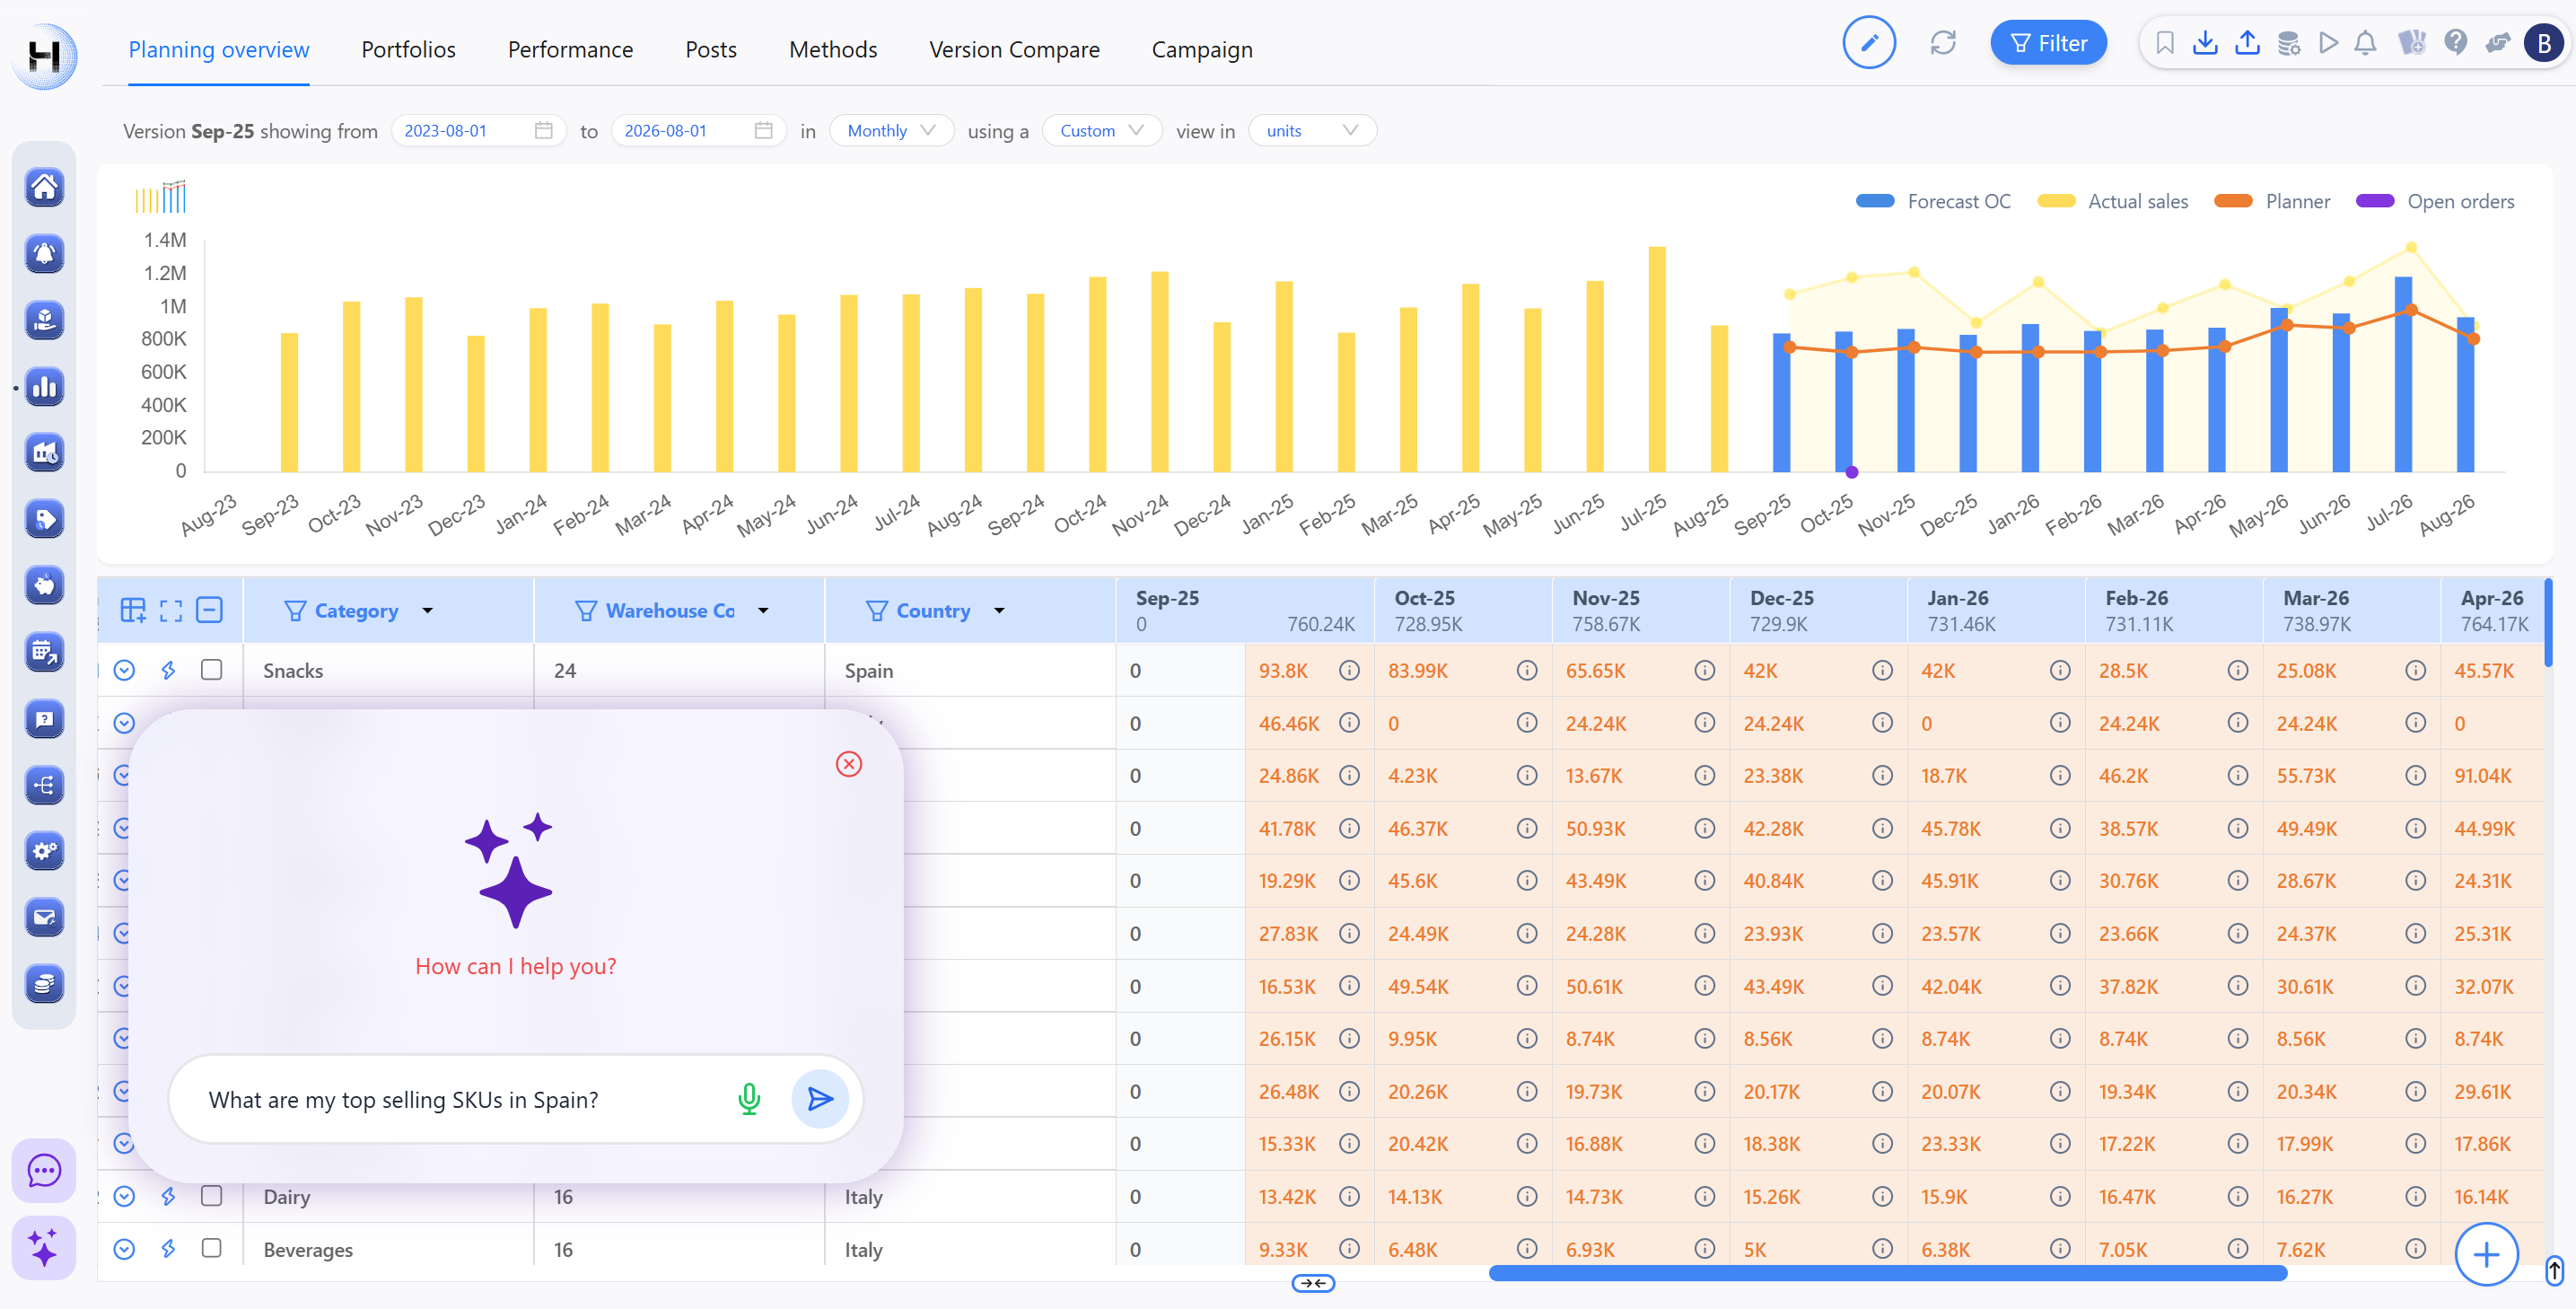Expand the Category column dropdown arrow
The width and height of the screenshot is (2576, 1309).
(428, 610)
